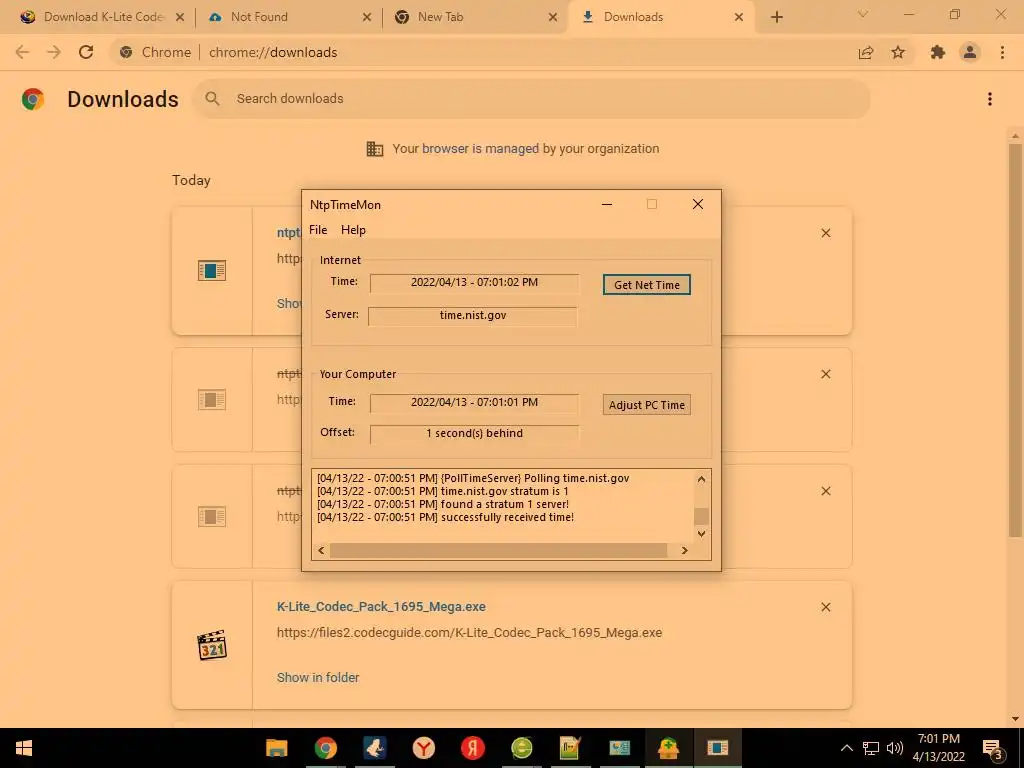Click the log scroll up arrow
The width and height of the screenshot is (1024, 768).
(x=701, y=479)
